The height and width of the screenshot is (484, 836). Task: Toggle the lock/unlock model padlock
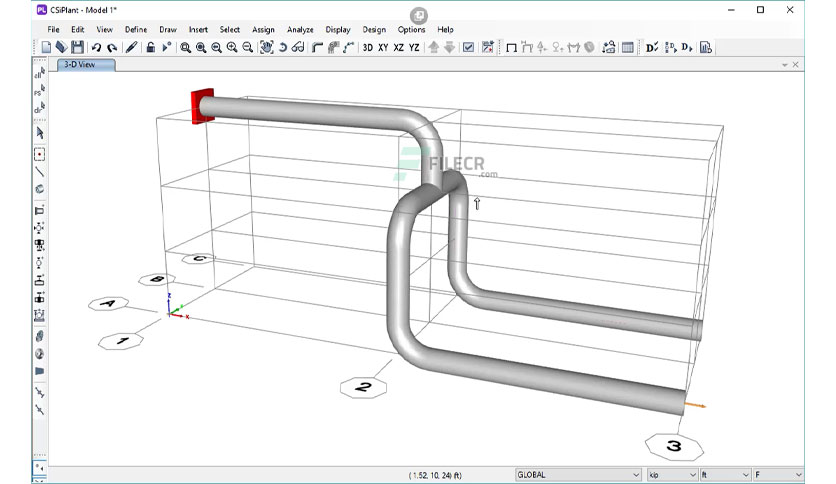pyautogui.click(x=150, y=47)
